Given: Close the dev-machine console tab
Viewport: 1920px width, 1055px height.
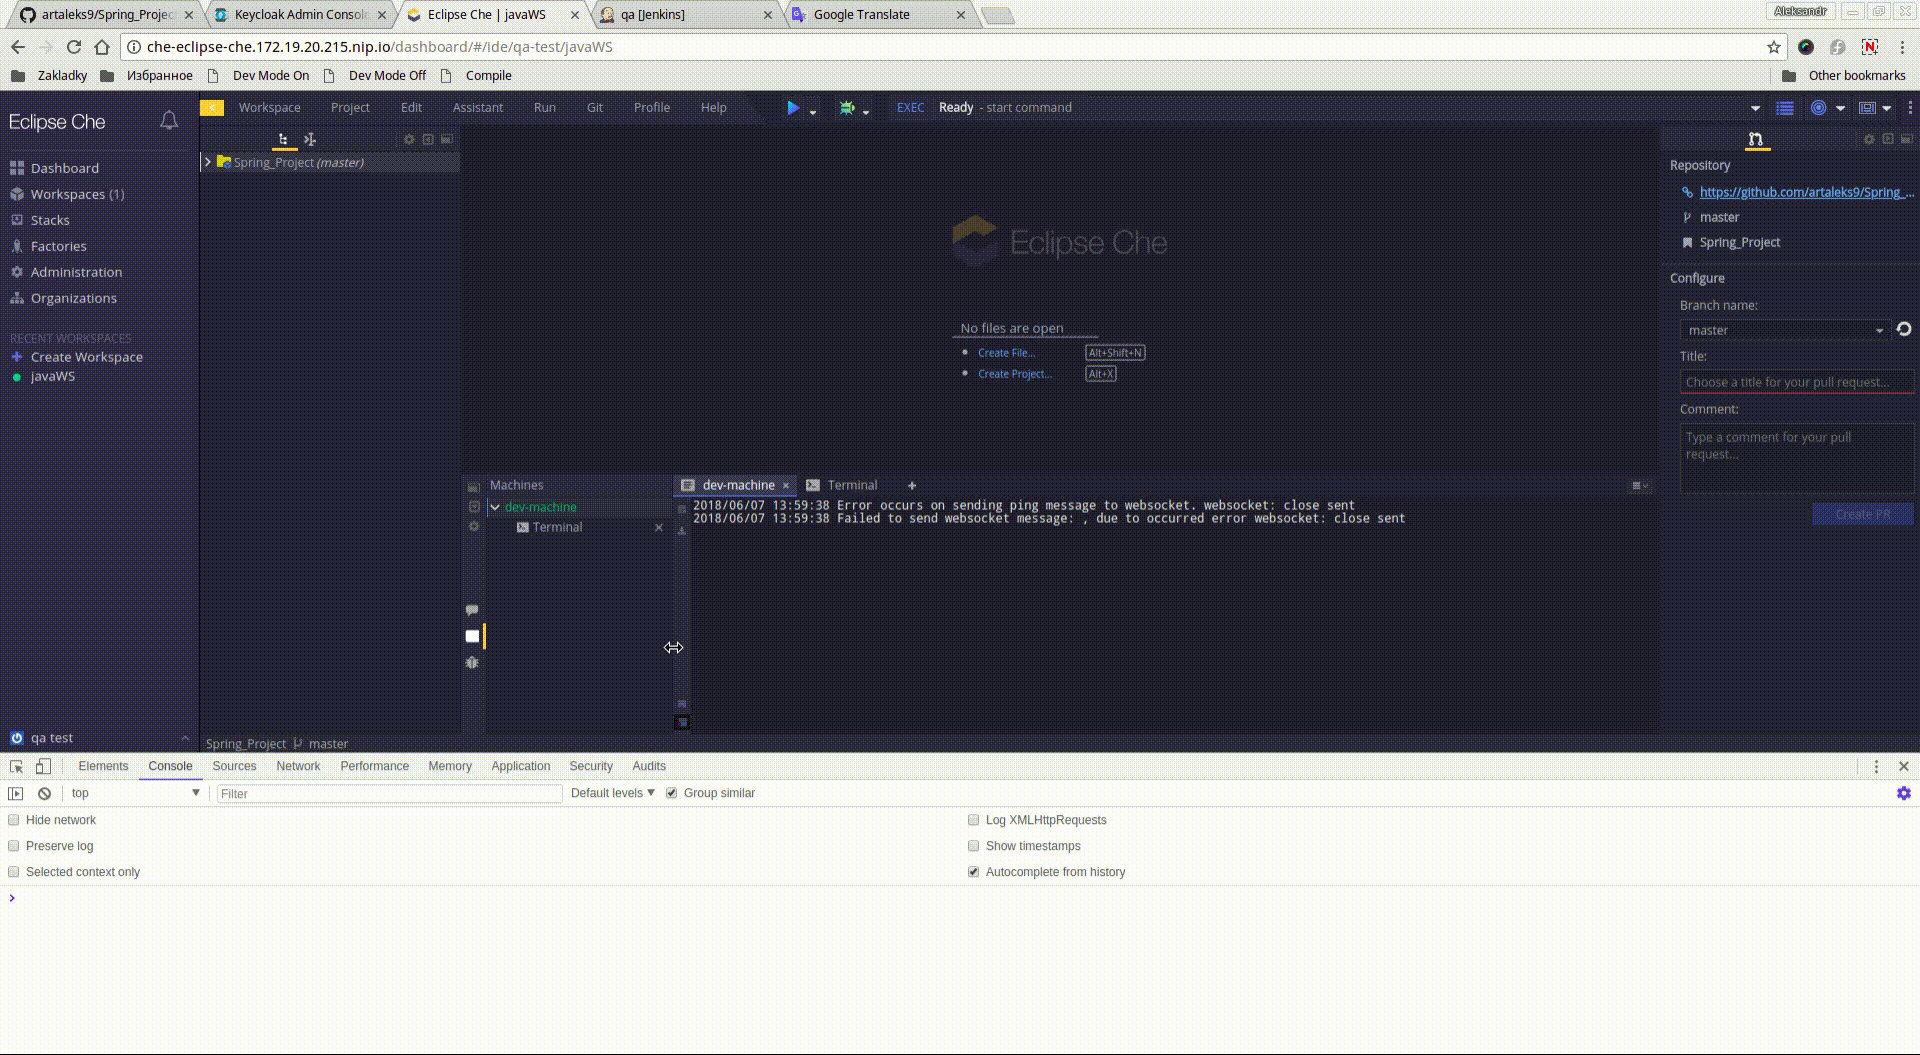Looking at the screenshot, I should (786, 485).
